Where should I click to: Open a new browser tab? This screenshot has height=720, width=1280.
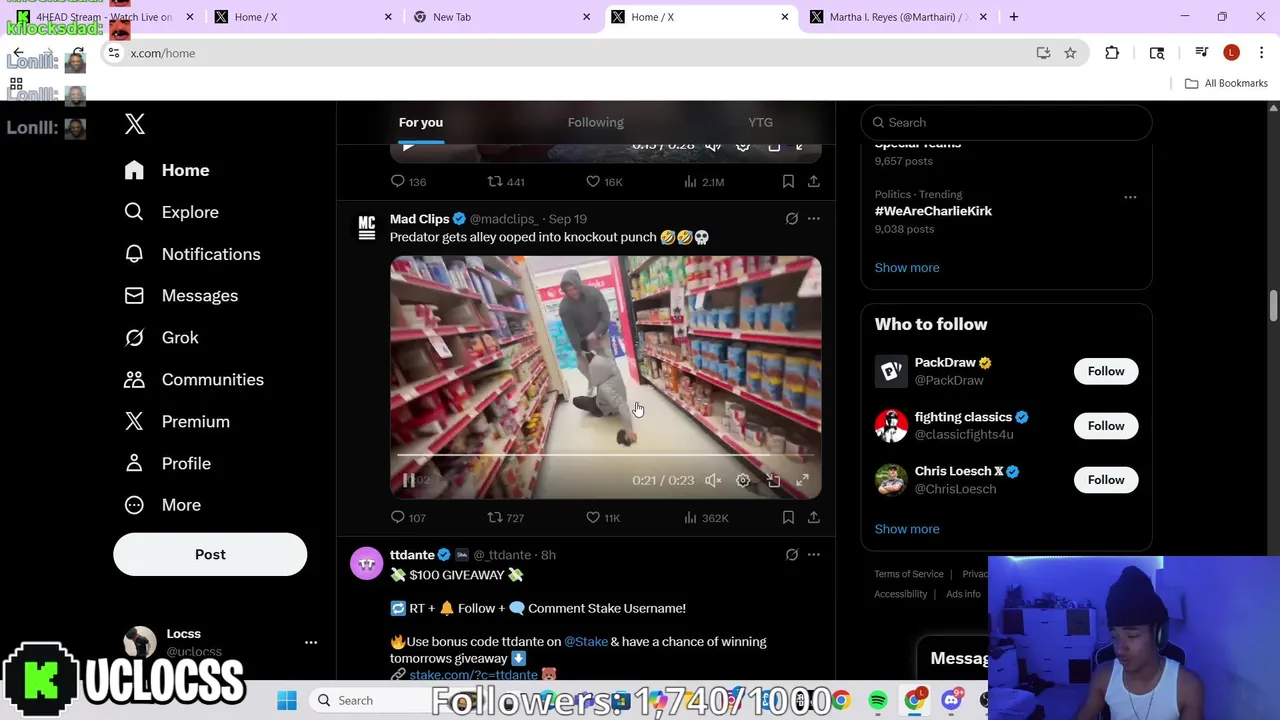[x=1014, y=17]
